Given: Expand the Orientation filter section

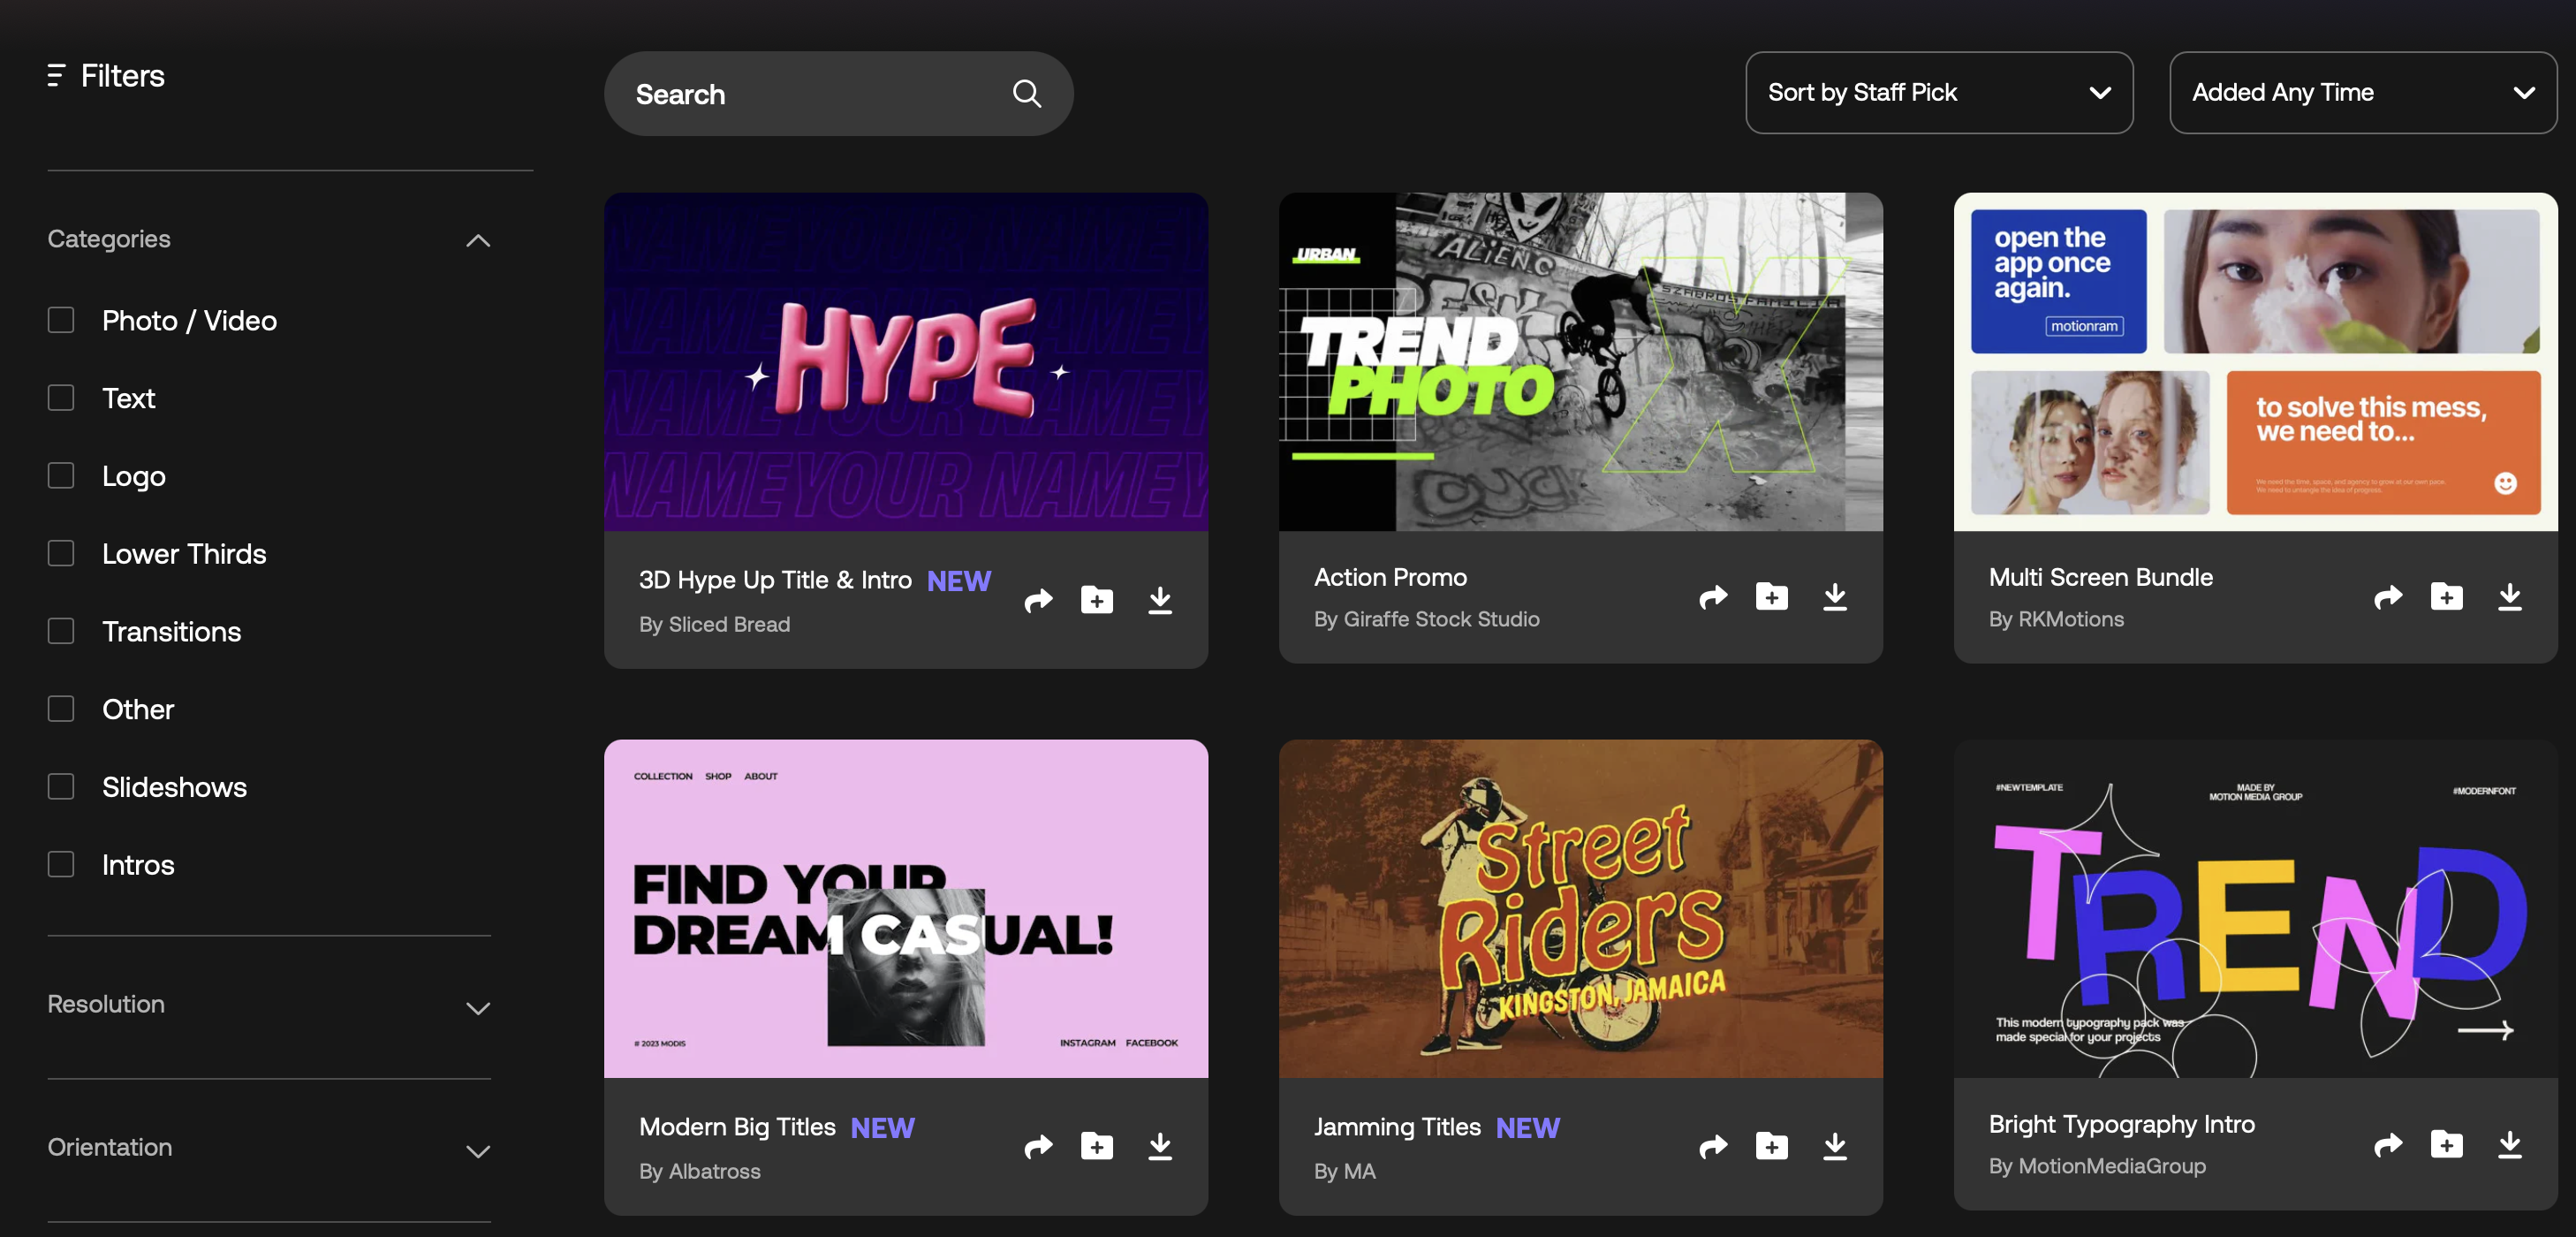Looking at the screenshot, I should (478, 1150).
